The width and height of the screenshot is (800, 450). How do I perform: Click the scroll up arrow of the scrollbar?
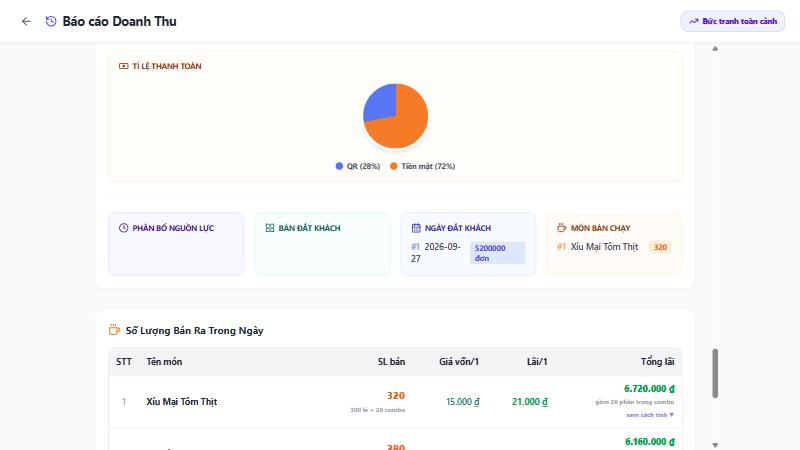coord(715,48)
